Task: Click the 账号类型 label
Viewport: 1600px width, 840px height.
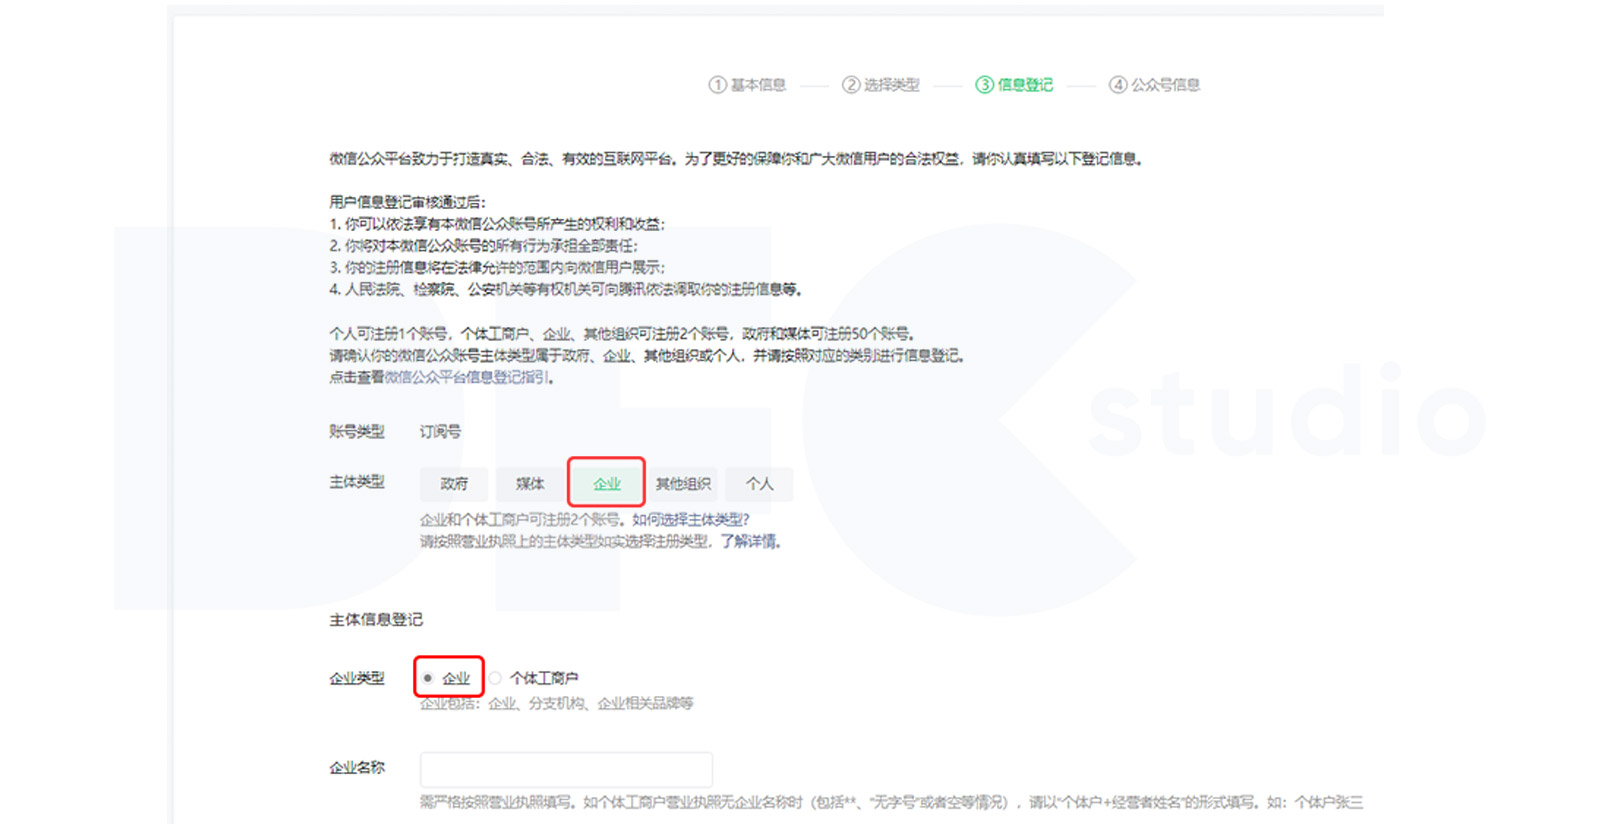Action: (357, 432)
